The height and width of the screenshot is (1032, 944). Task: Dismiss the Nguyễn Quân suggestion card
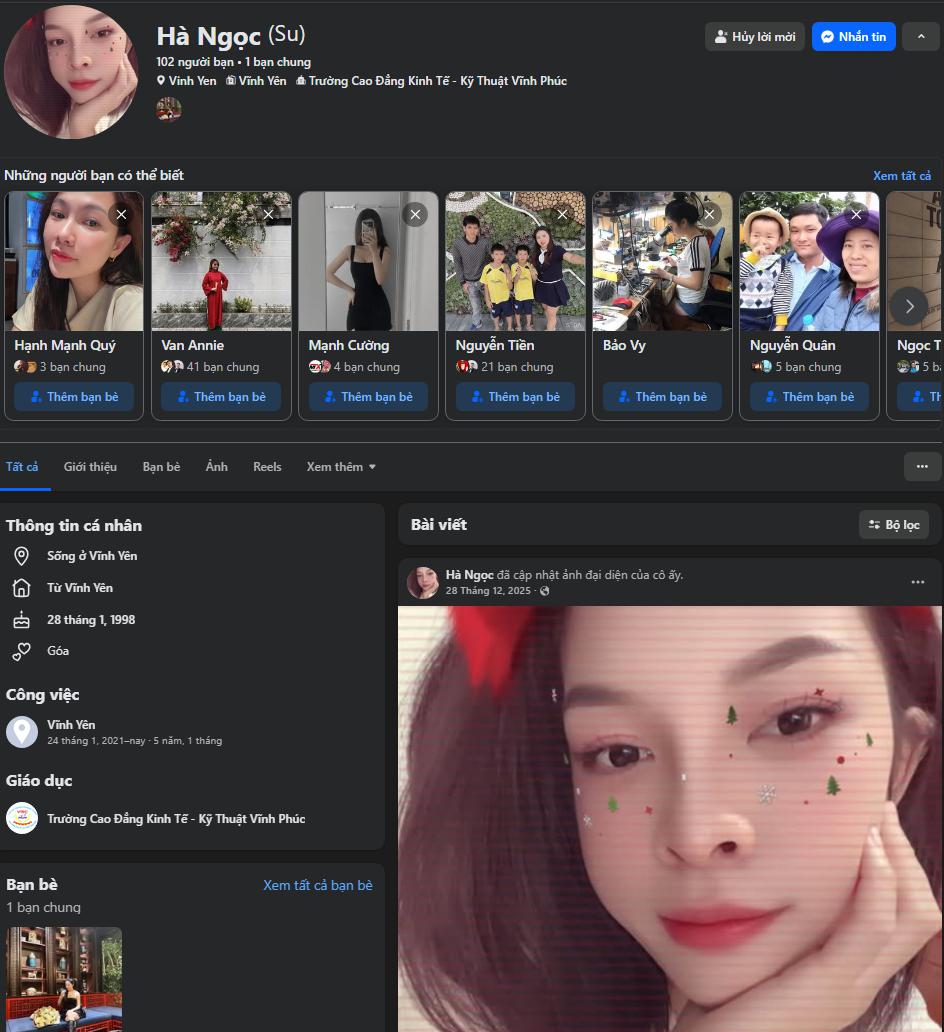coord(856,215)
